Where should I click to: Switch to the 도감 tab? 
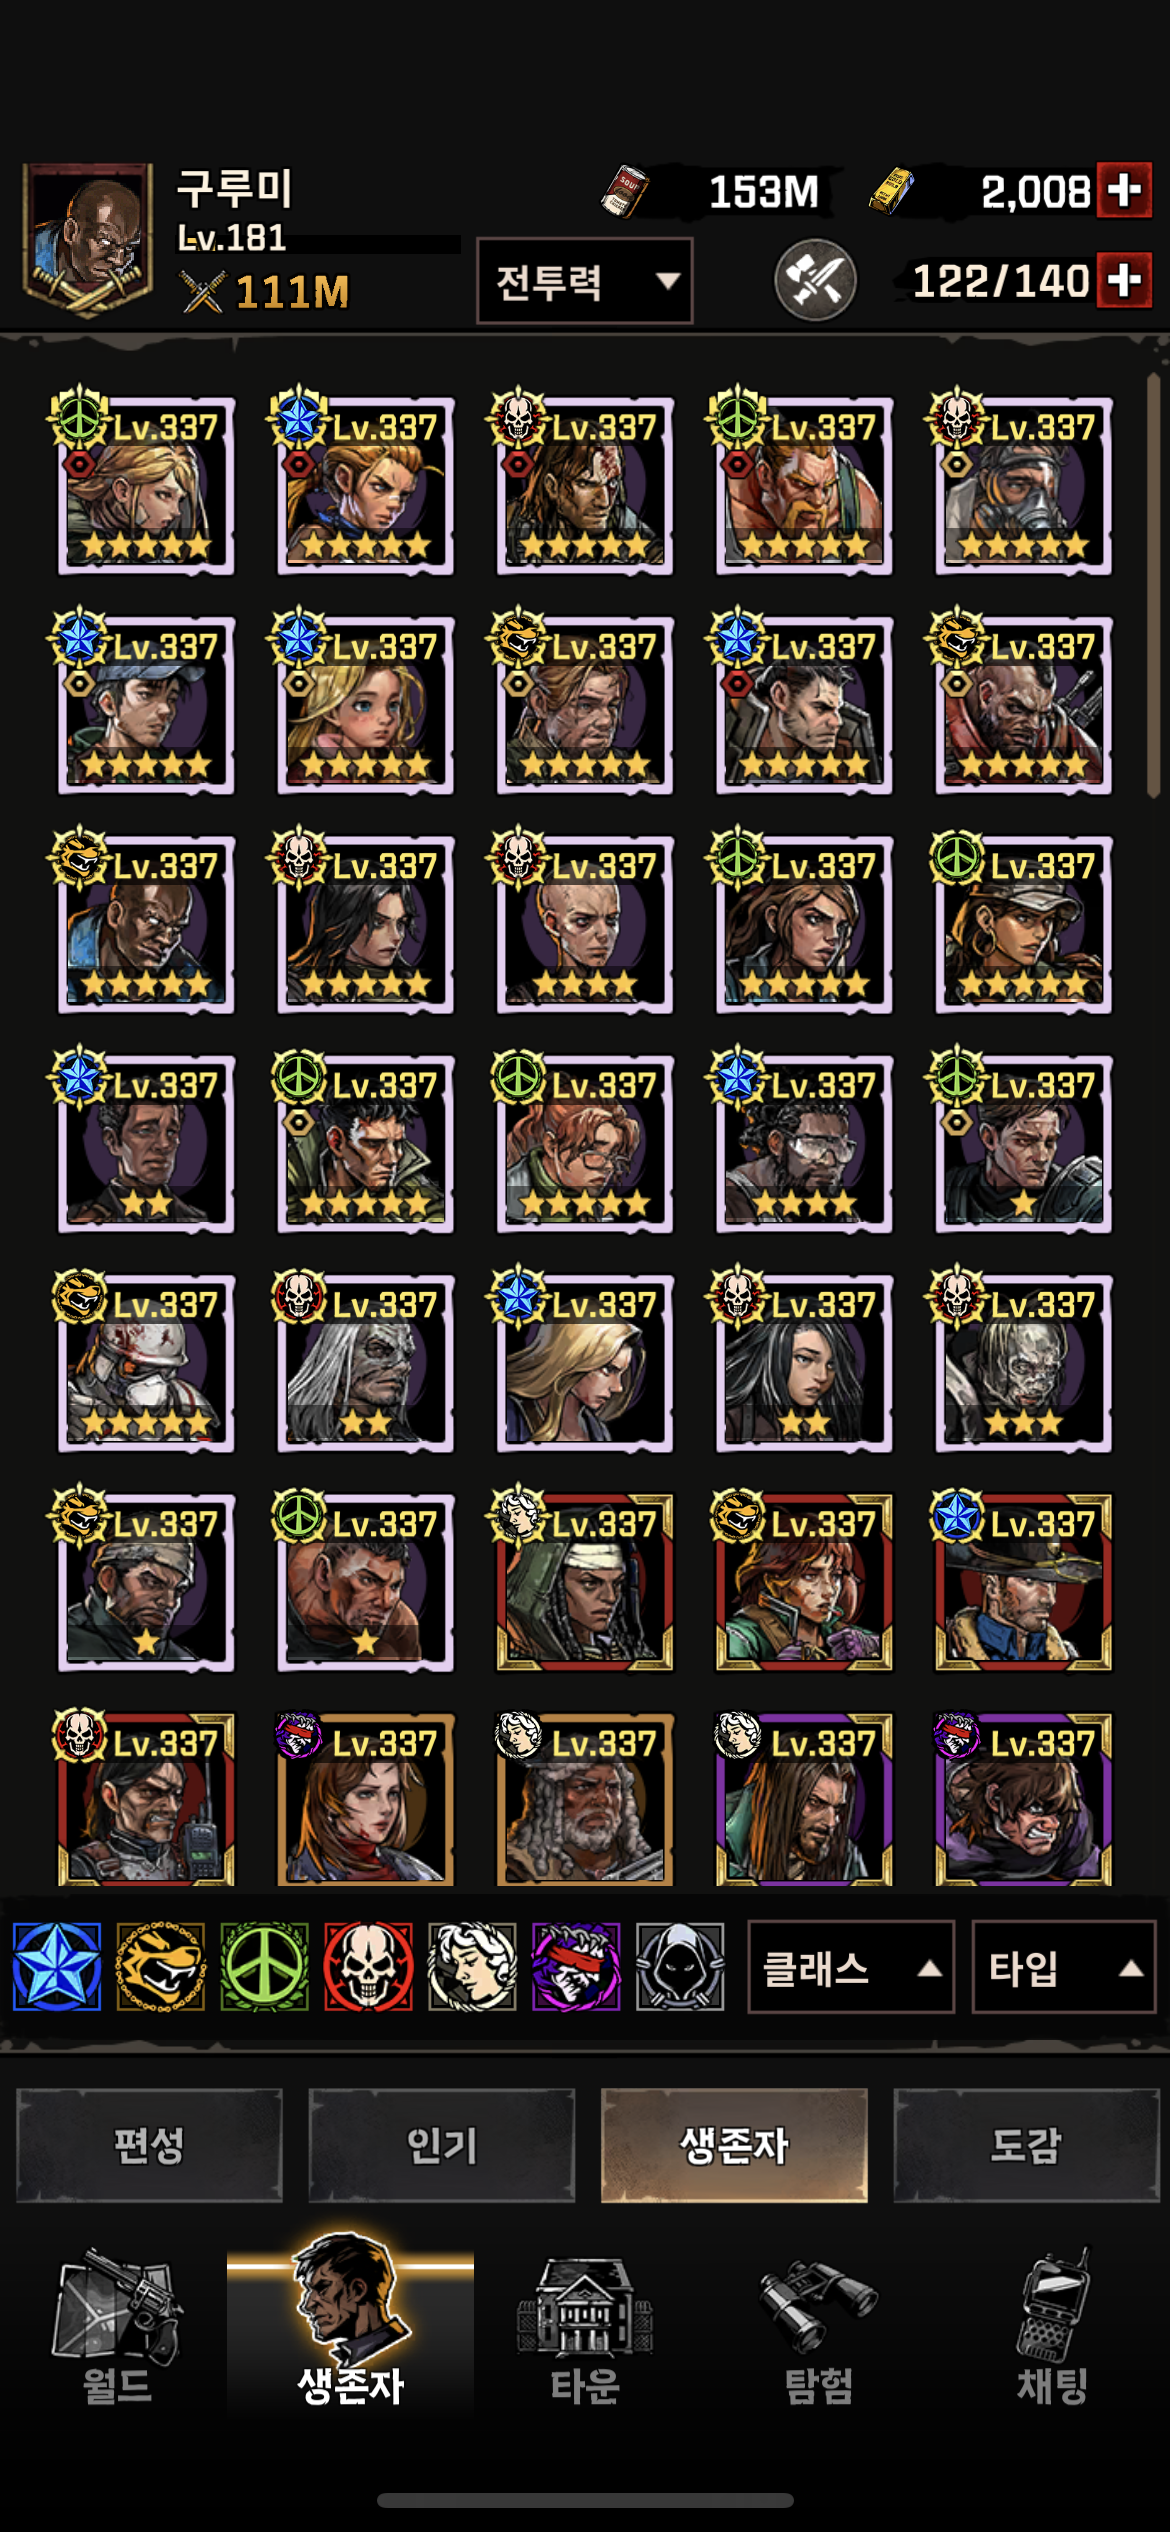(x=1026, y=2145)
